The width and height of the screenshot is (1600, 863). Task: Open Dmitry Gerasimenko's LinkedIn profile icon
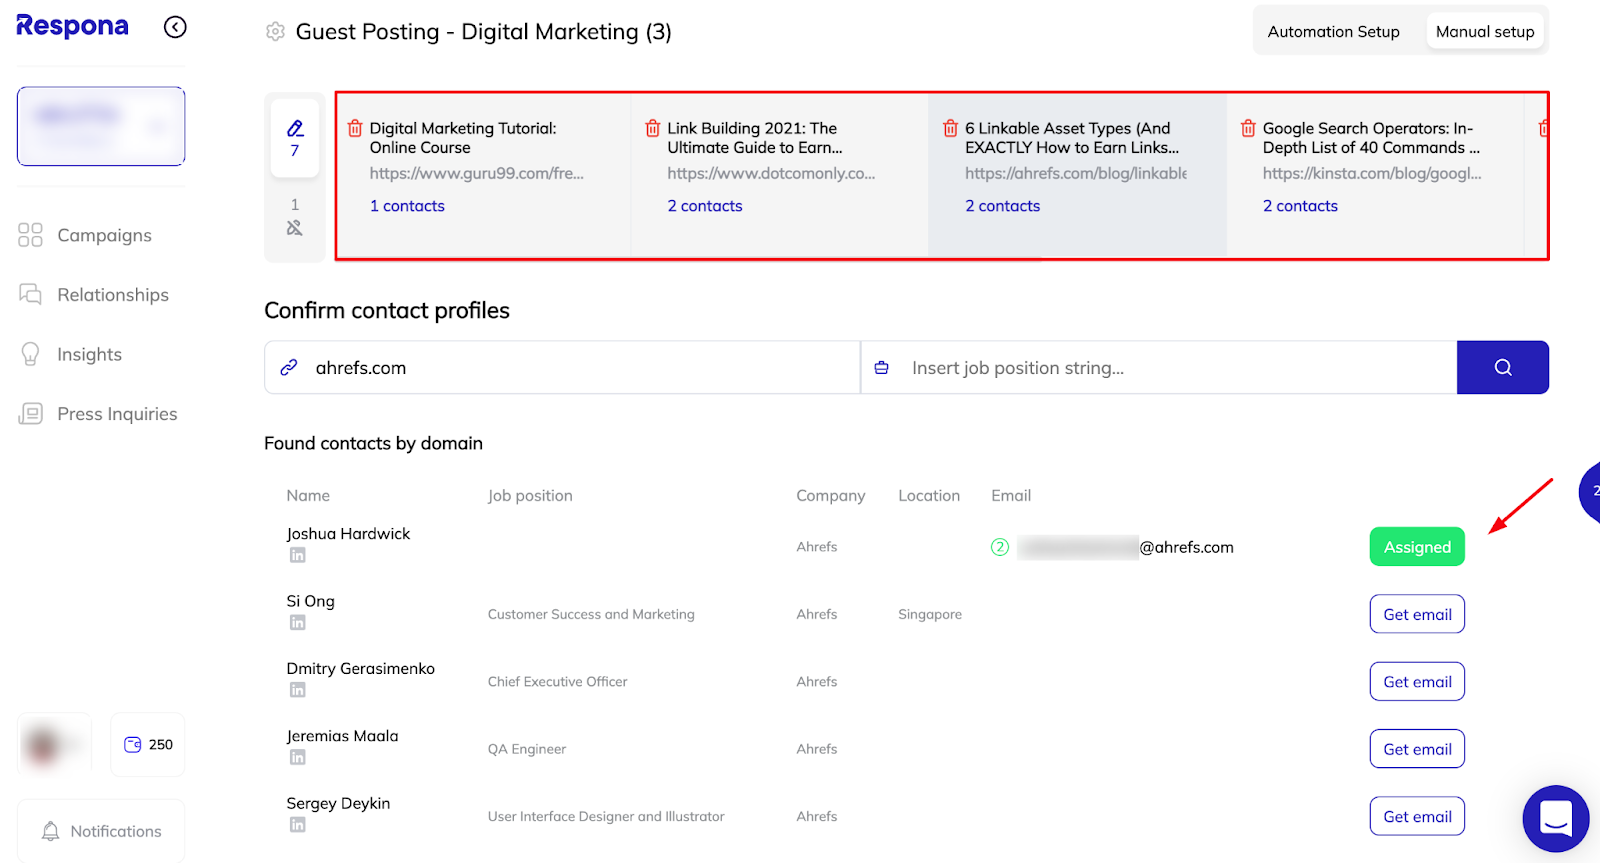click(x=297, y=690)
